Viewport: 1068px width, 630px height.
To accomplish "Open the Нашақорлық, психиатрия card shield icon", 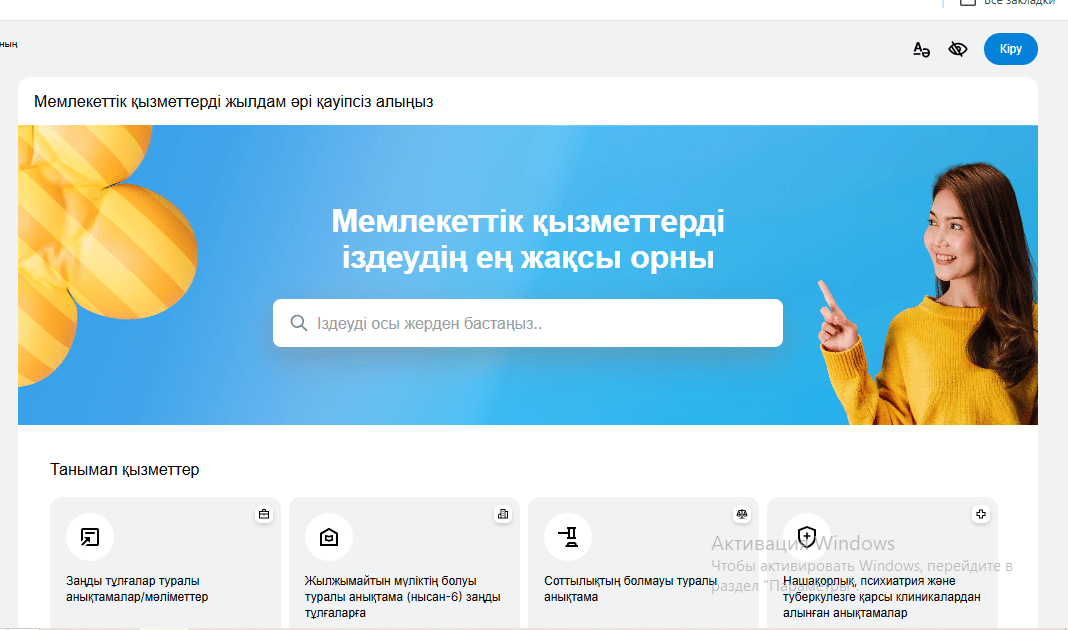I will [x=806, y=537].
